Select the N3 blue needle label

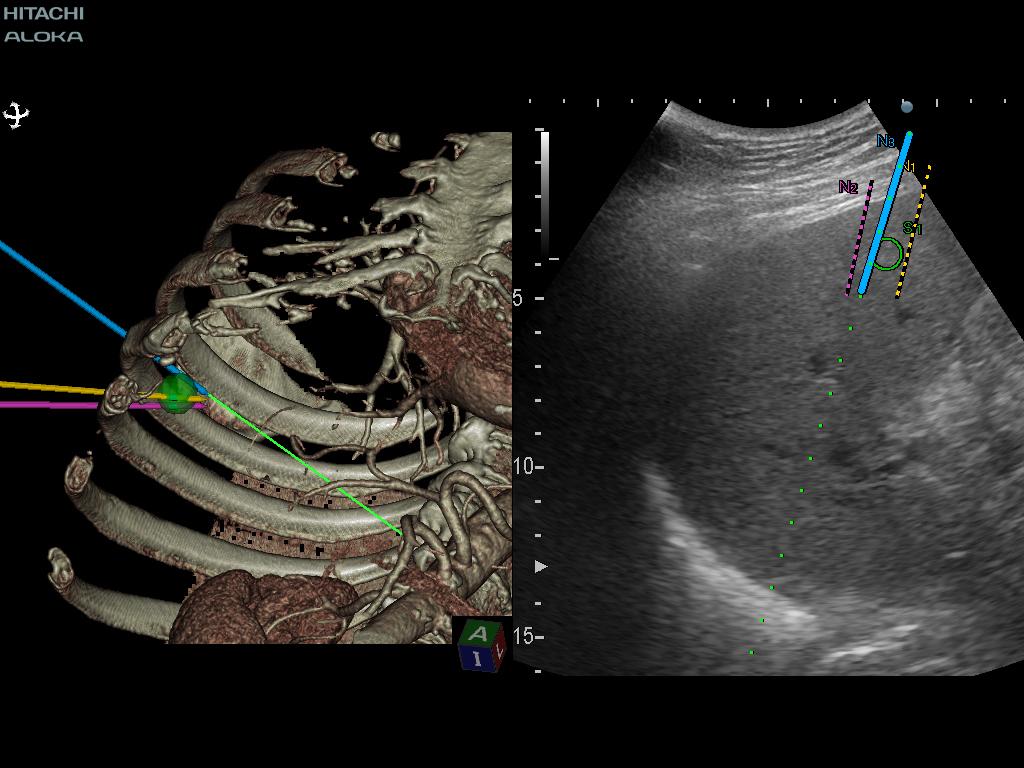click(886, 141)
